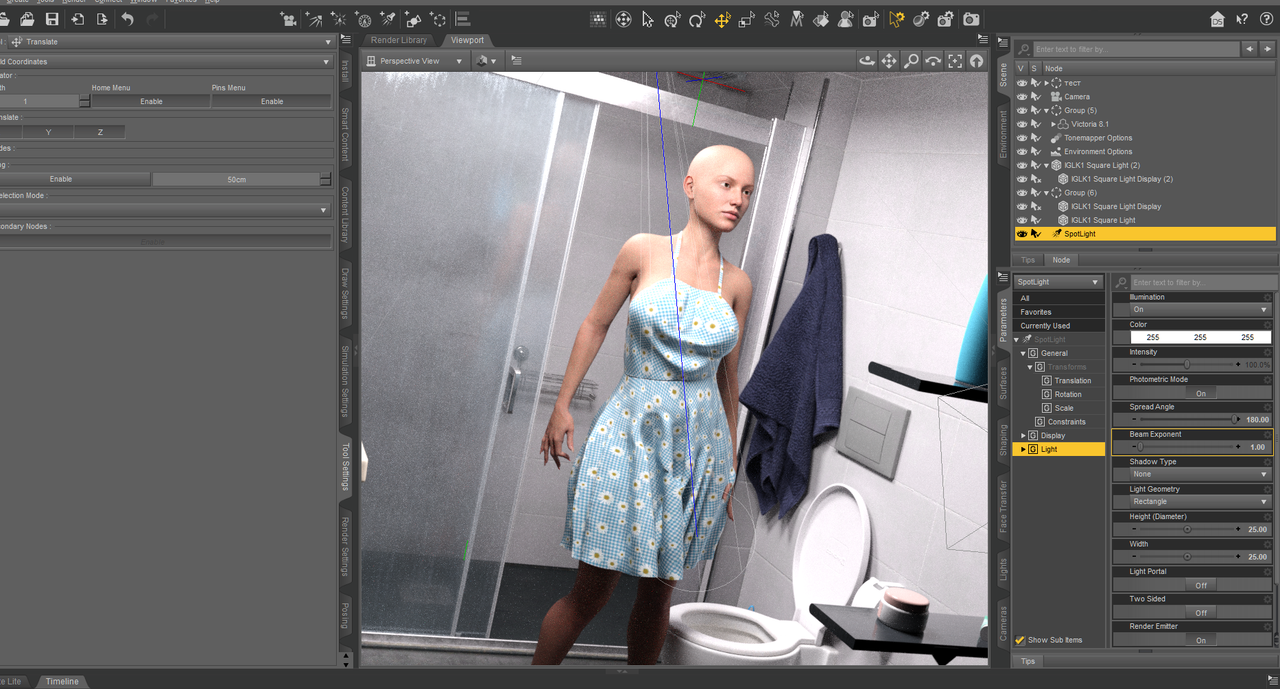Click the viewport Frame selection control
The height and width of the screenshot is (689, 1280).
coord(955,61)
